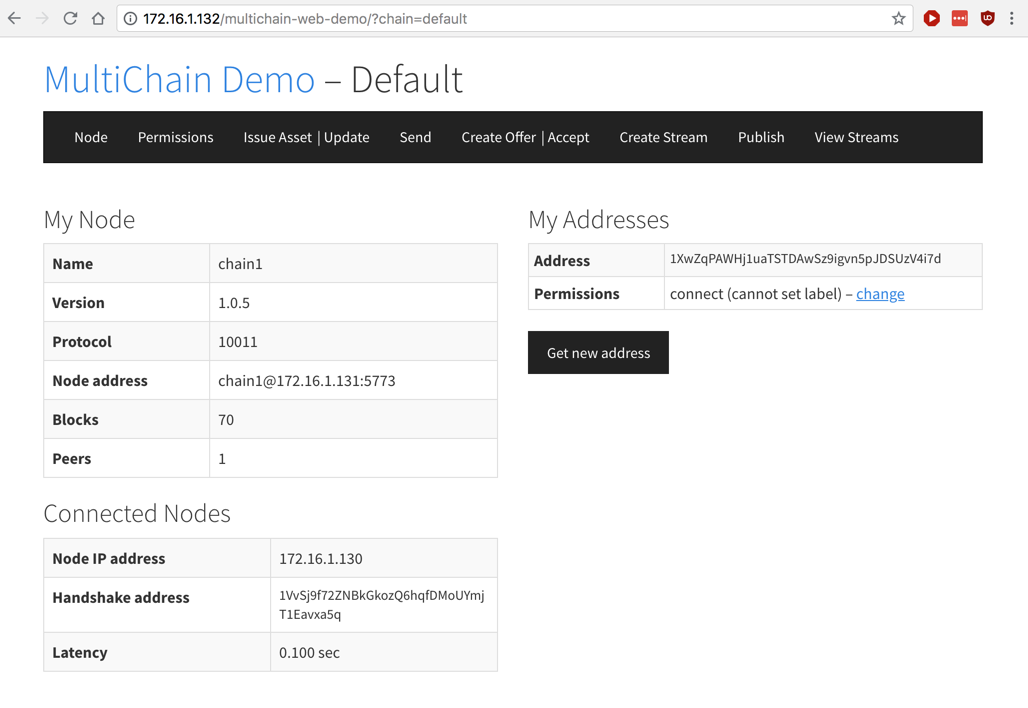
Task: Click the site info icon in address bar
Action: click(130, 18)
